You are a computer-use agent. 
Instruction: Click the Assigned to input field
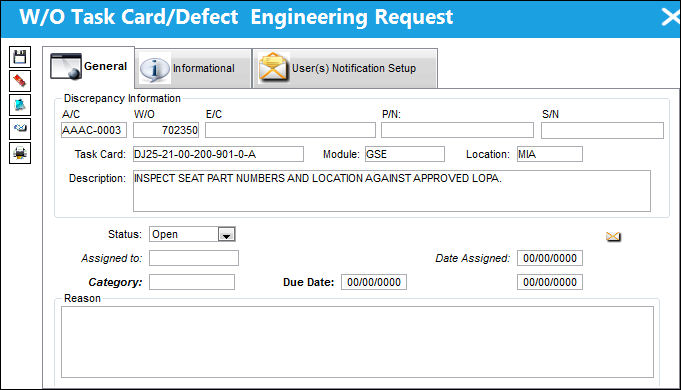click(194, 258)
